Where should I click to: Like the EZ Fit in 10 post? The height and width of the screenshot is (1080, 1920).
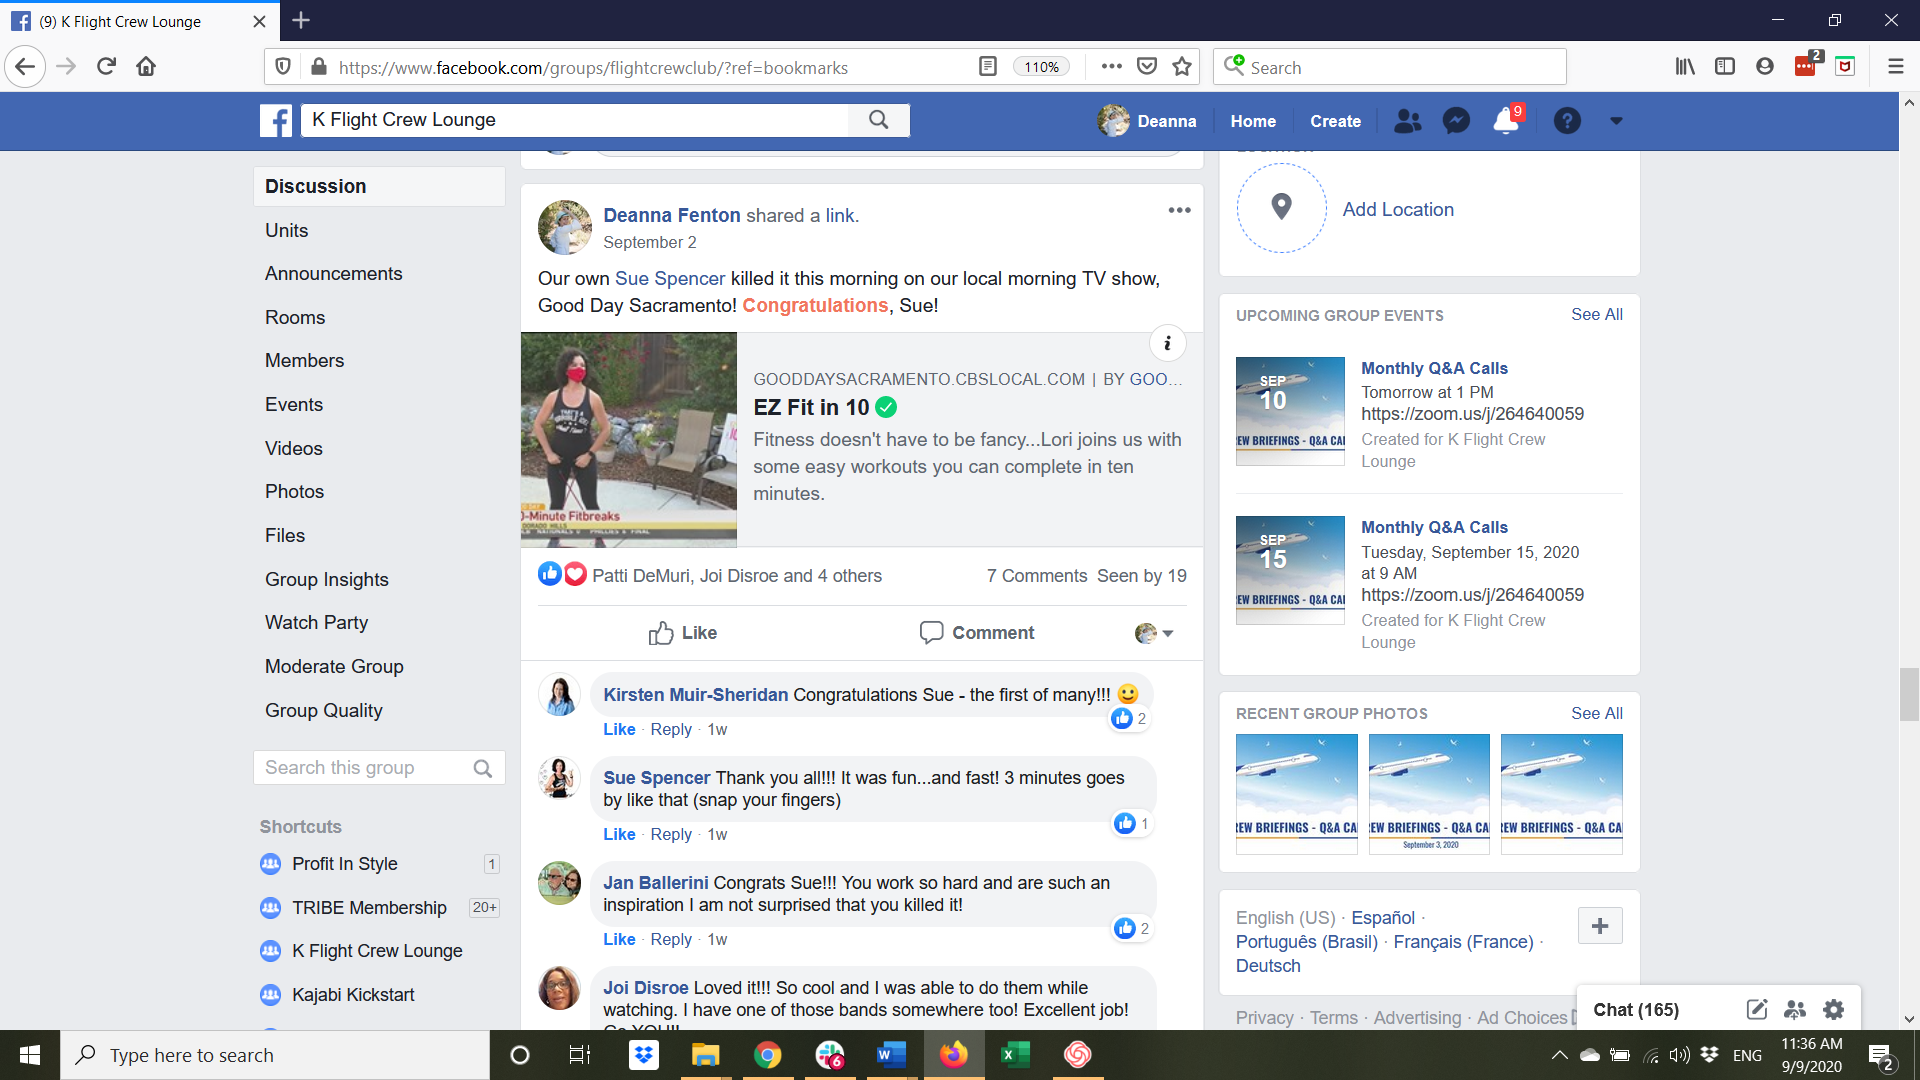(x=682, y=633)
